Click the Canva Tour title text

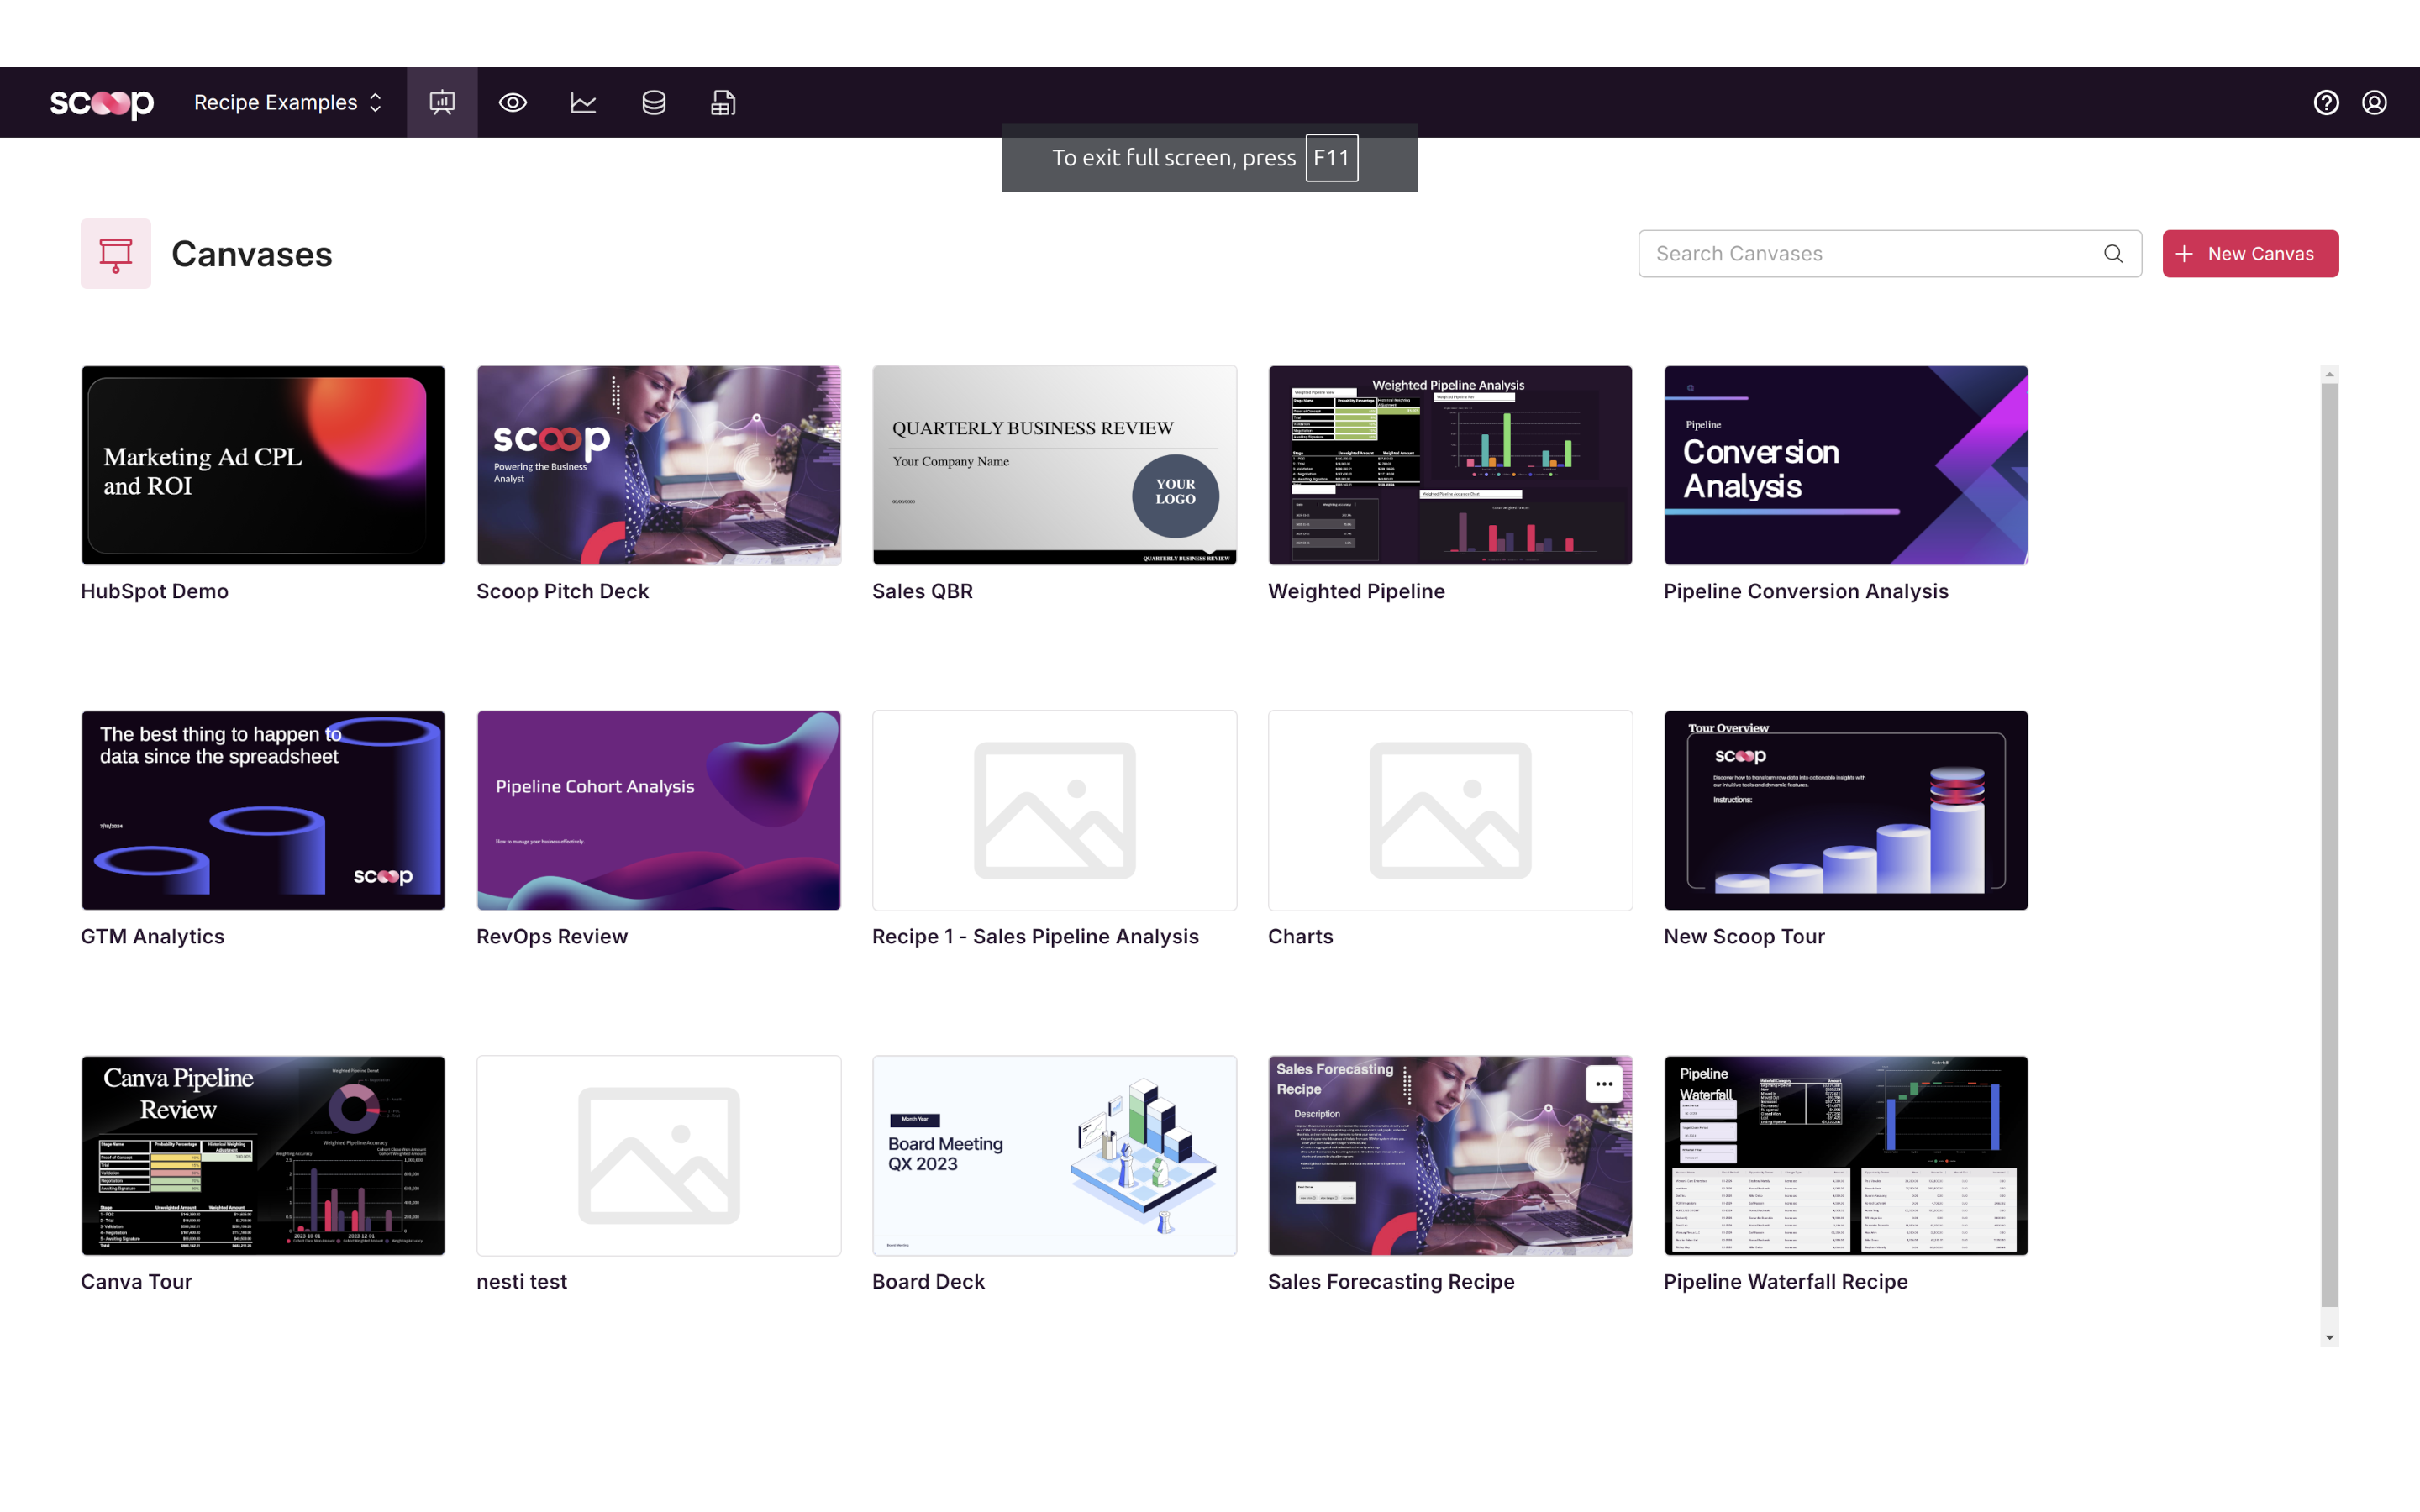[137, 1281]
